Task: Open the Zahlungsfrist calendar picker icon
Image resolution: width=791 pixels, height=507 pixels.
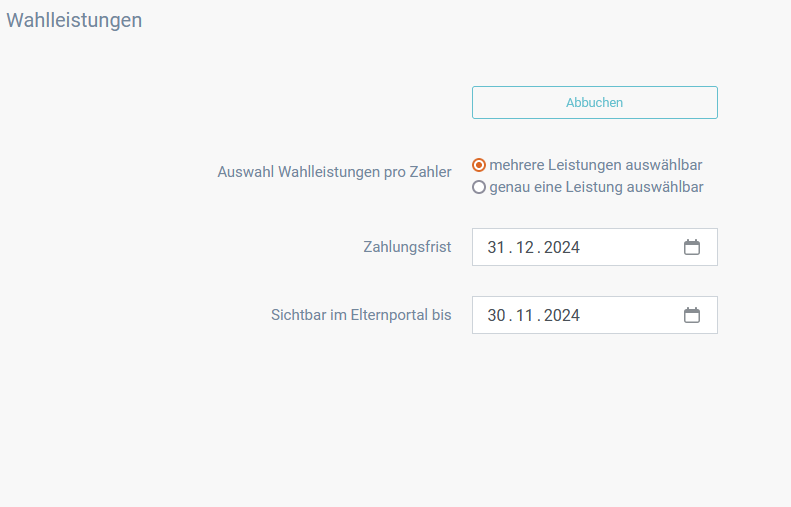Action: click(692, 247)
